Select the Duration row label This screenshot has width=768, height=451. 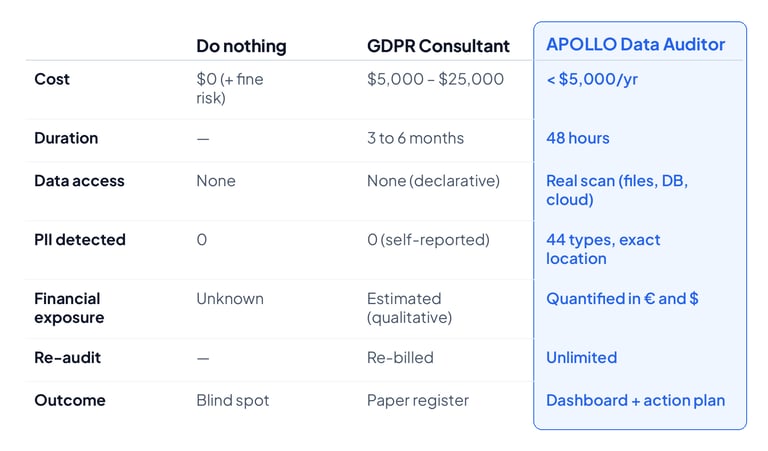pyautogui.click(x=65, y=138)
